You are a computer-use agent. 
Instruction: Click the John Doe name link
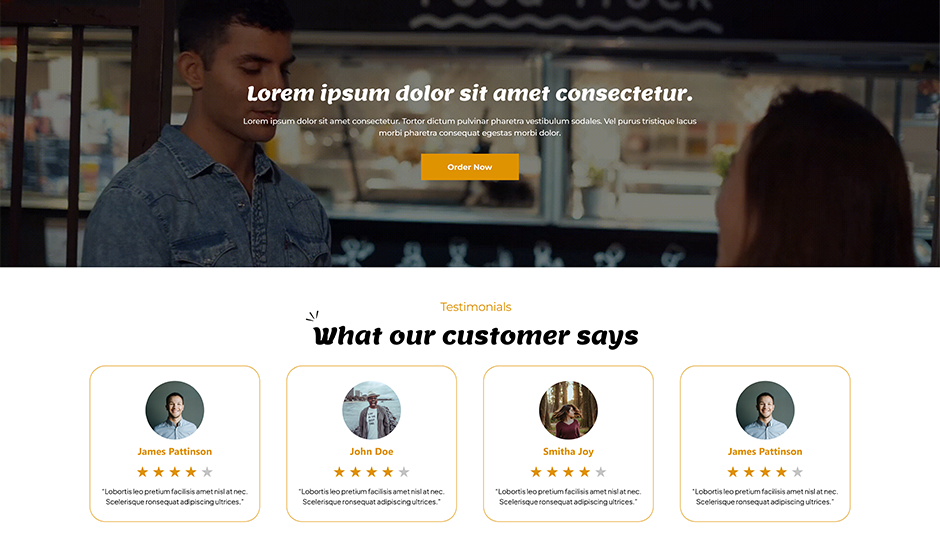371,451
